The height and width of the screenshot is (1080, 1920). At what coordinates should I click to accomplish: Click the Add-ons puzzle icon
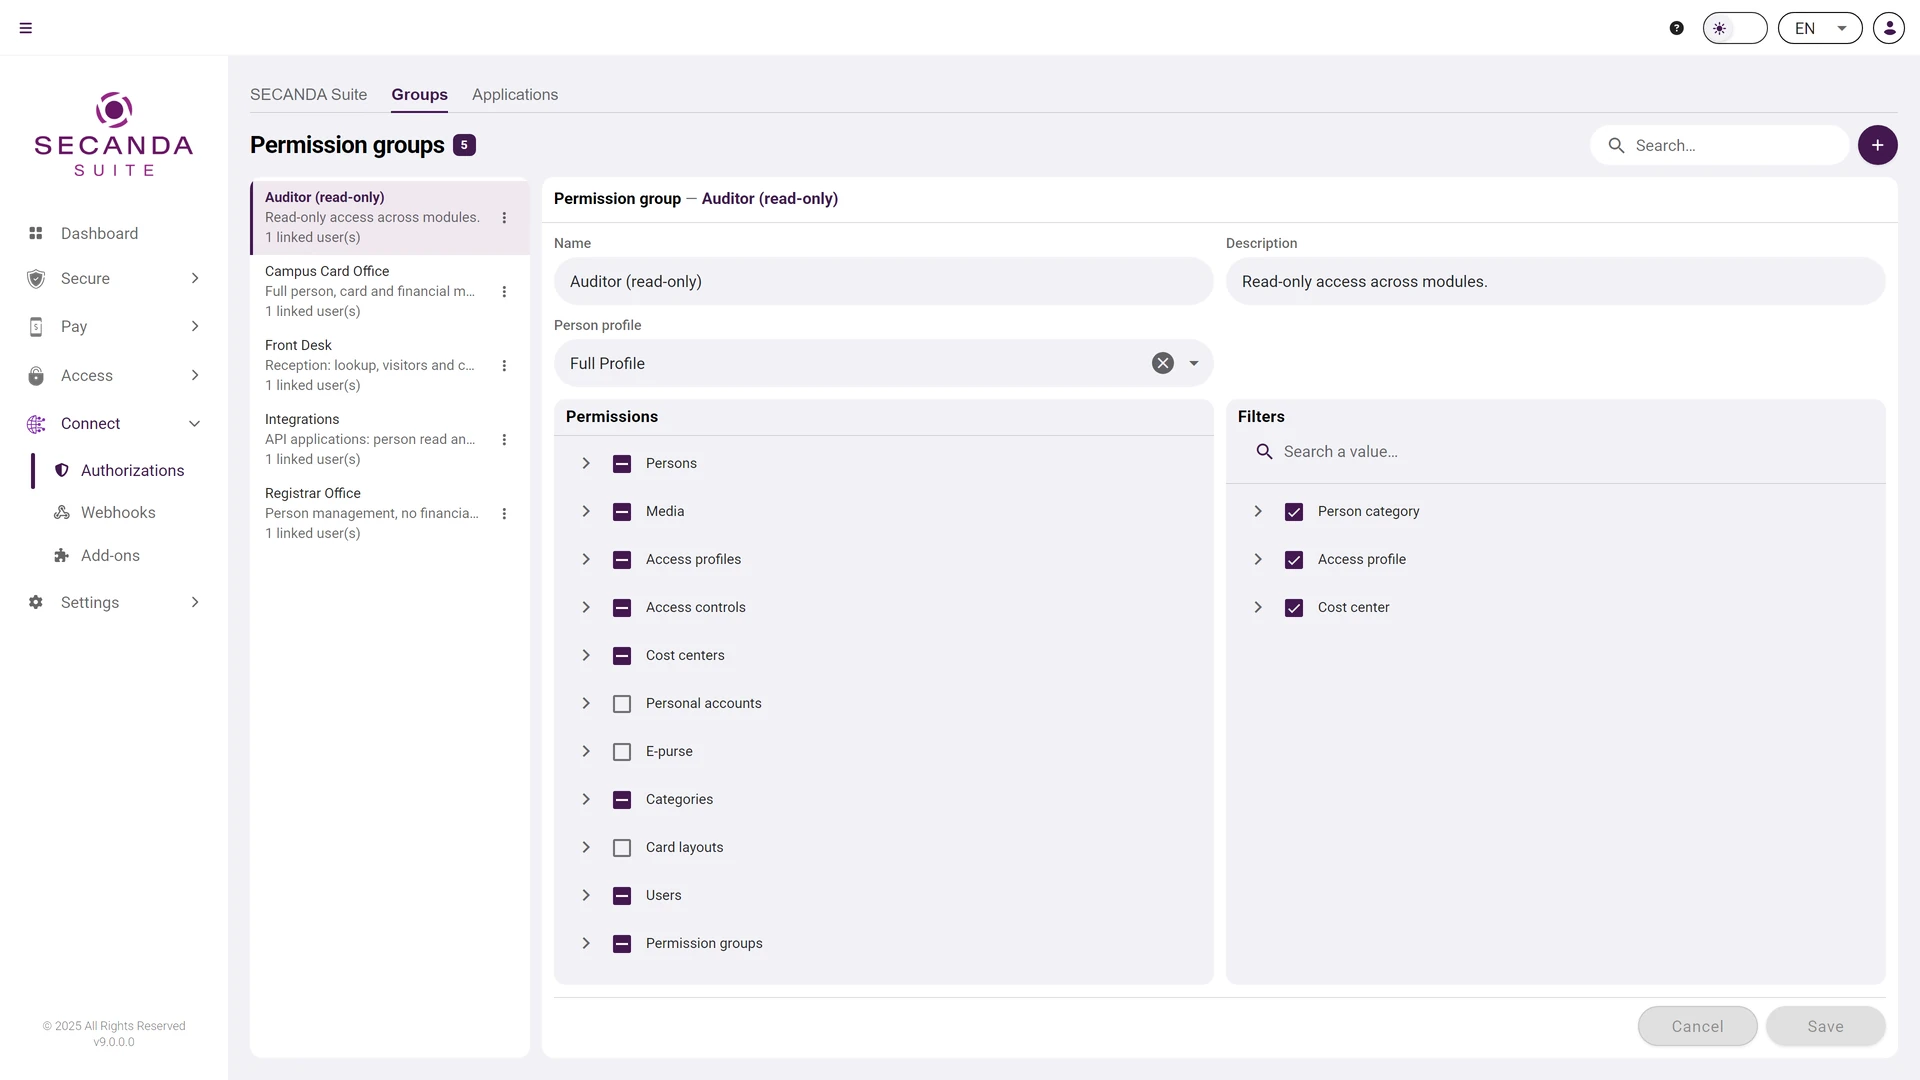tap(62, 555)
